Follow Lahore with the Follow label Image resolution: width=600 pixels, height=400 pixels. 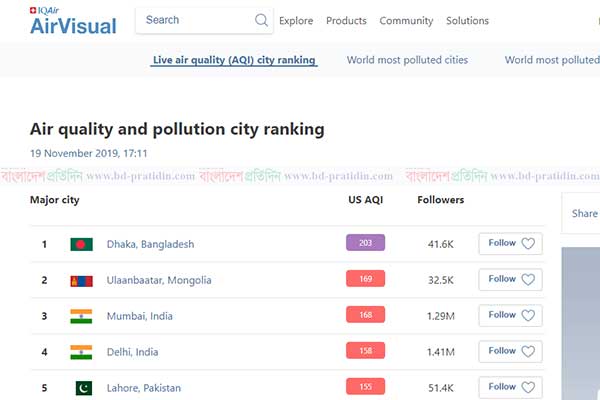pyautogui.click(x=502, y=387)
